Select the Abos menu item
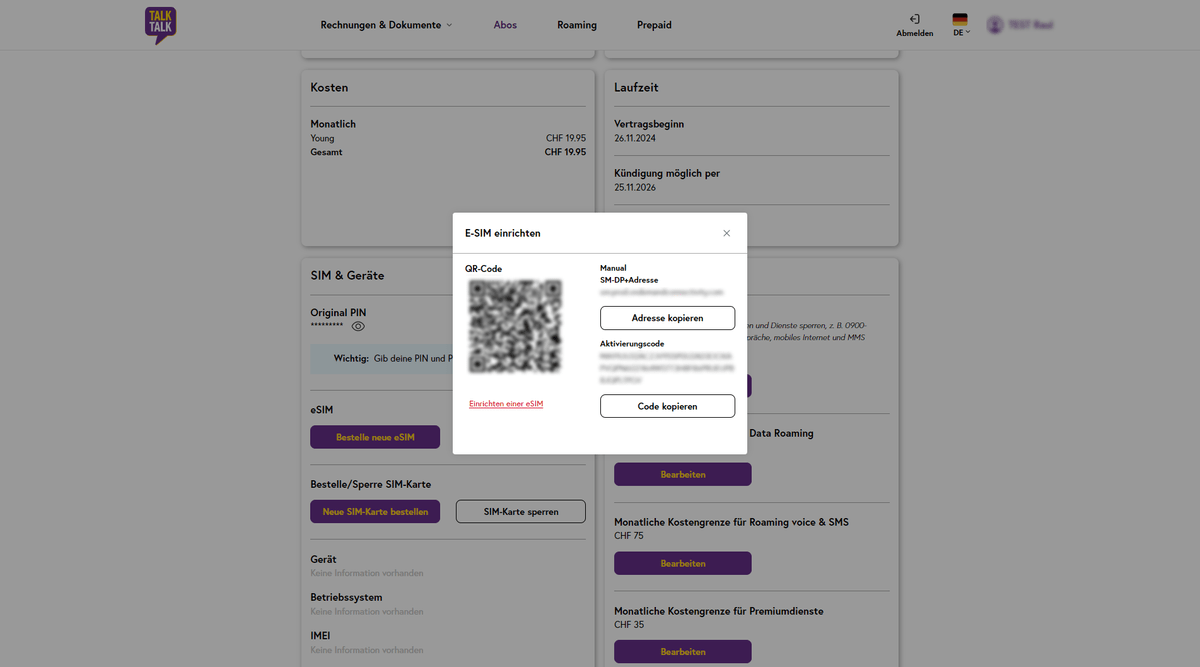This screenshot has width=1200, height=667. tap(505, 24)
